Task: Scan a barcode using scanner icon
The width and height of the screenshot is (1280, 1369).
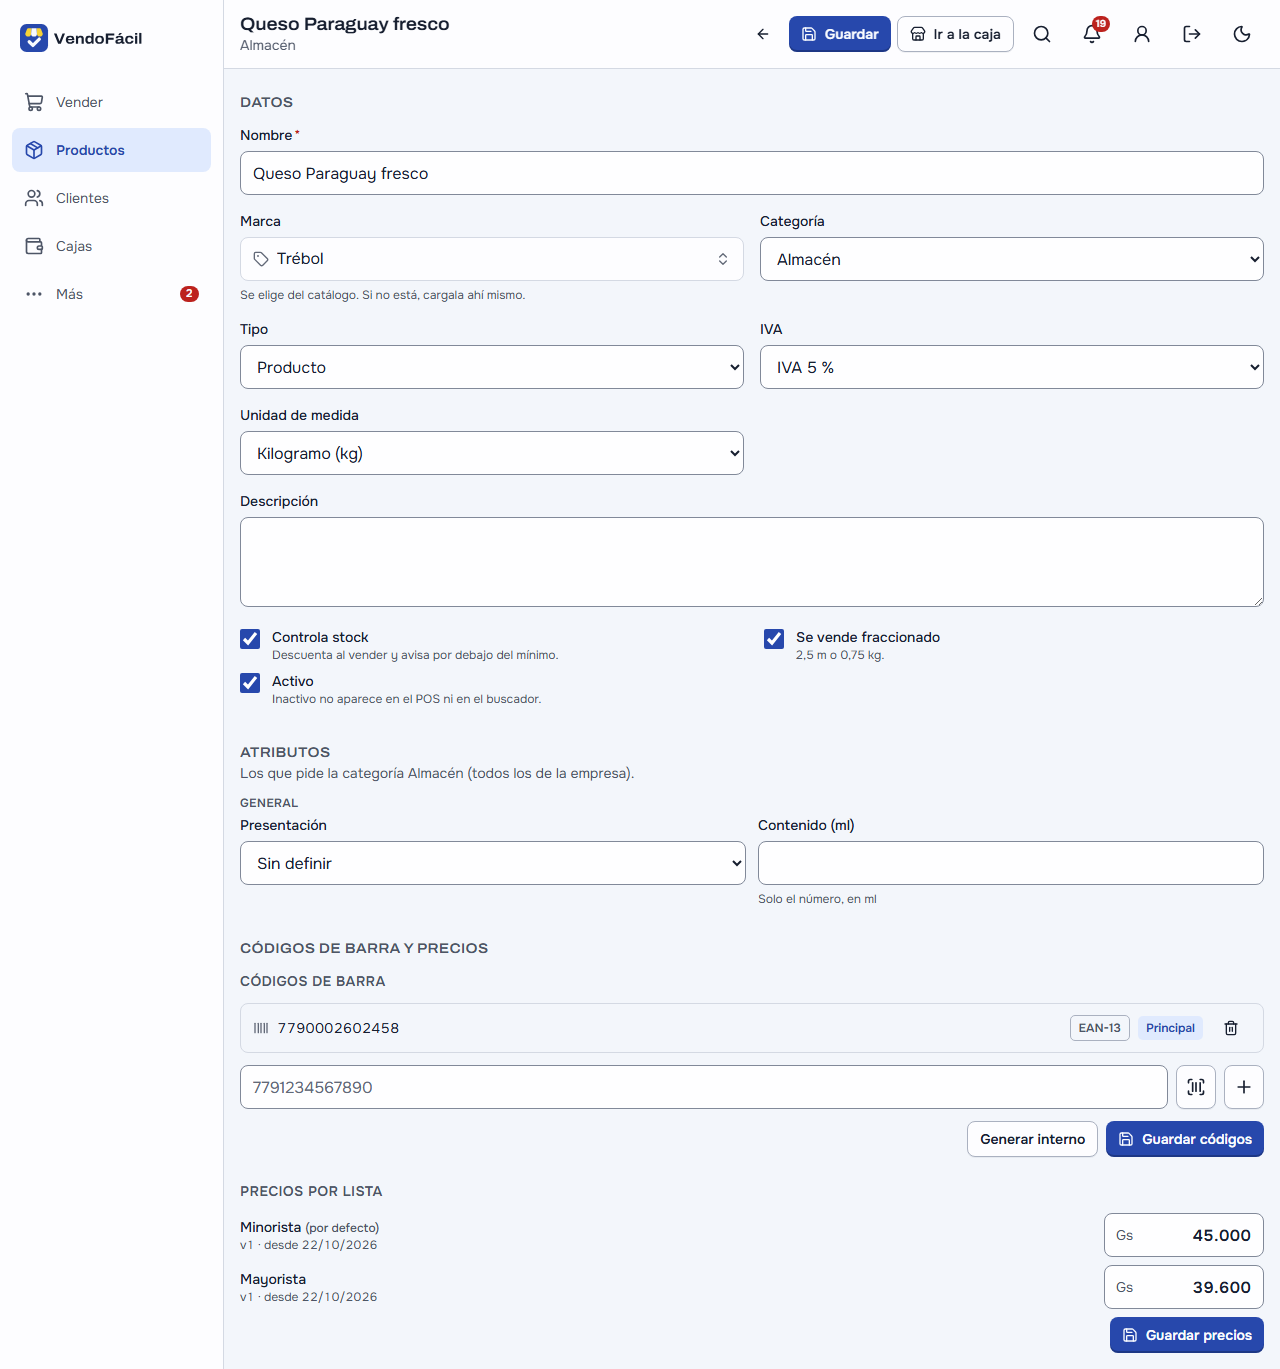Action: [x=1196, y=1087]
